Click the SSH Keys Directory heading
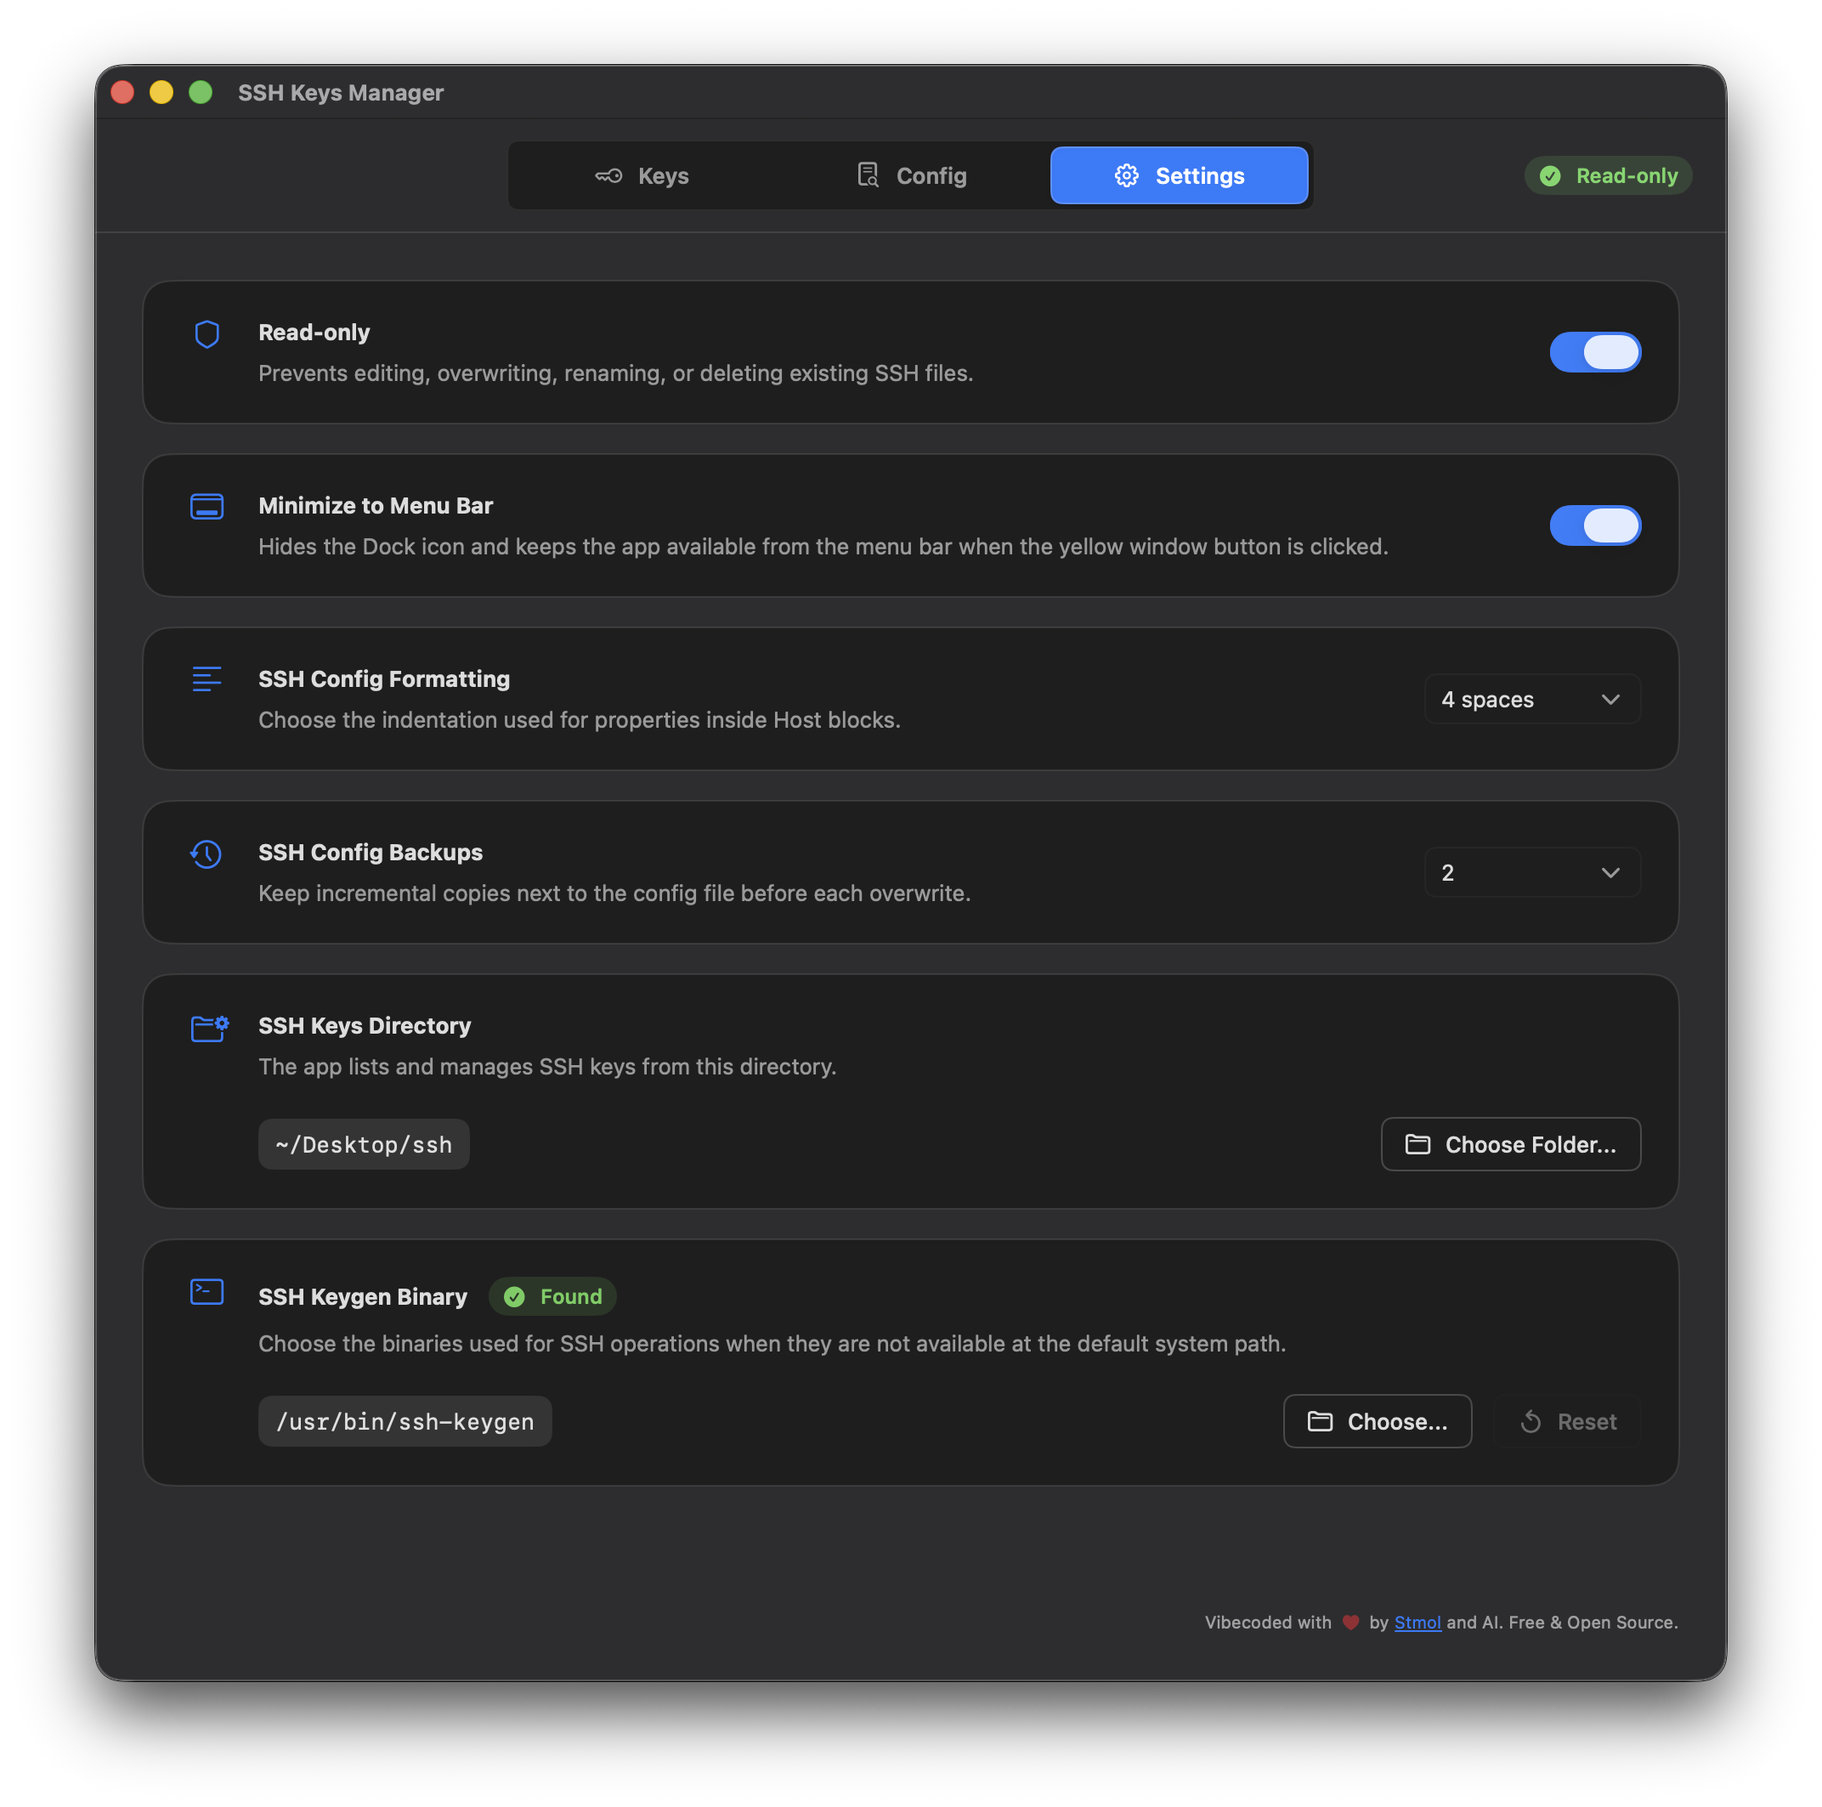 click(x=364, y=1026)
